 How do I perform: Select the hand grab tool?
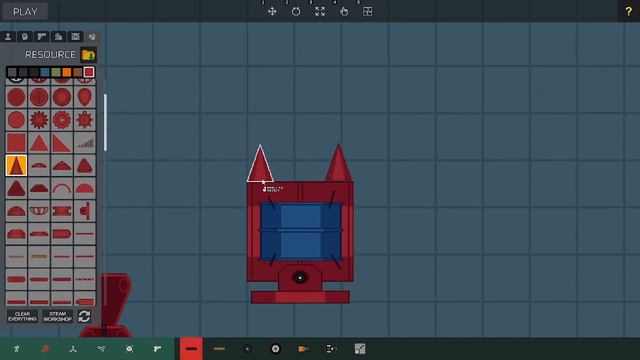(344, 11)
